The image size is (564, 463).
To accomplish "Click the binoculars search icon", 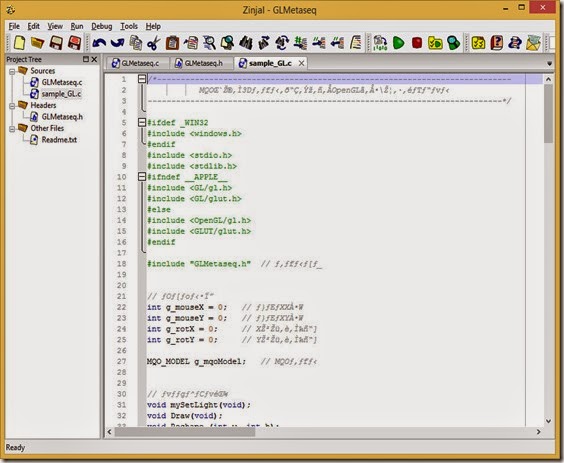I will (246, 43).
